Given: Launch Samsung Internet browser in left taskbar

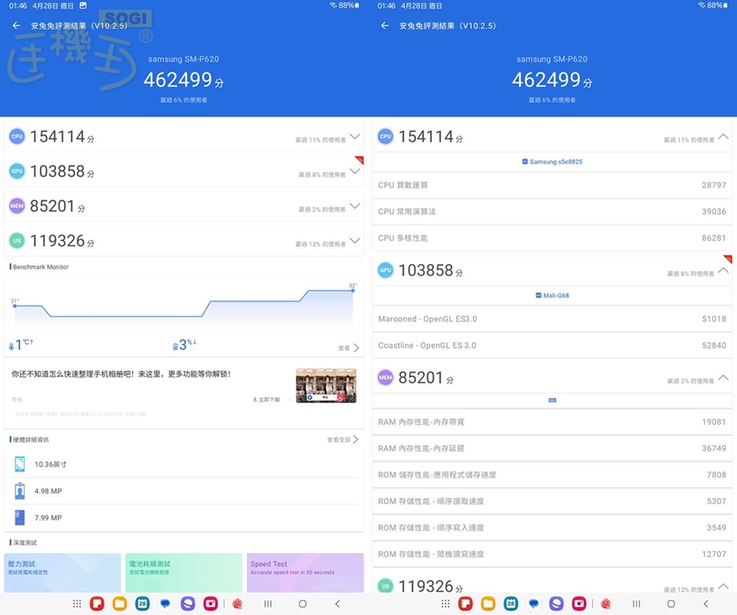Looking at the screenshot, I should tap(188, 604).
